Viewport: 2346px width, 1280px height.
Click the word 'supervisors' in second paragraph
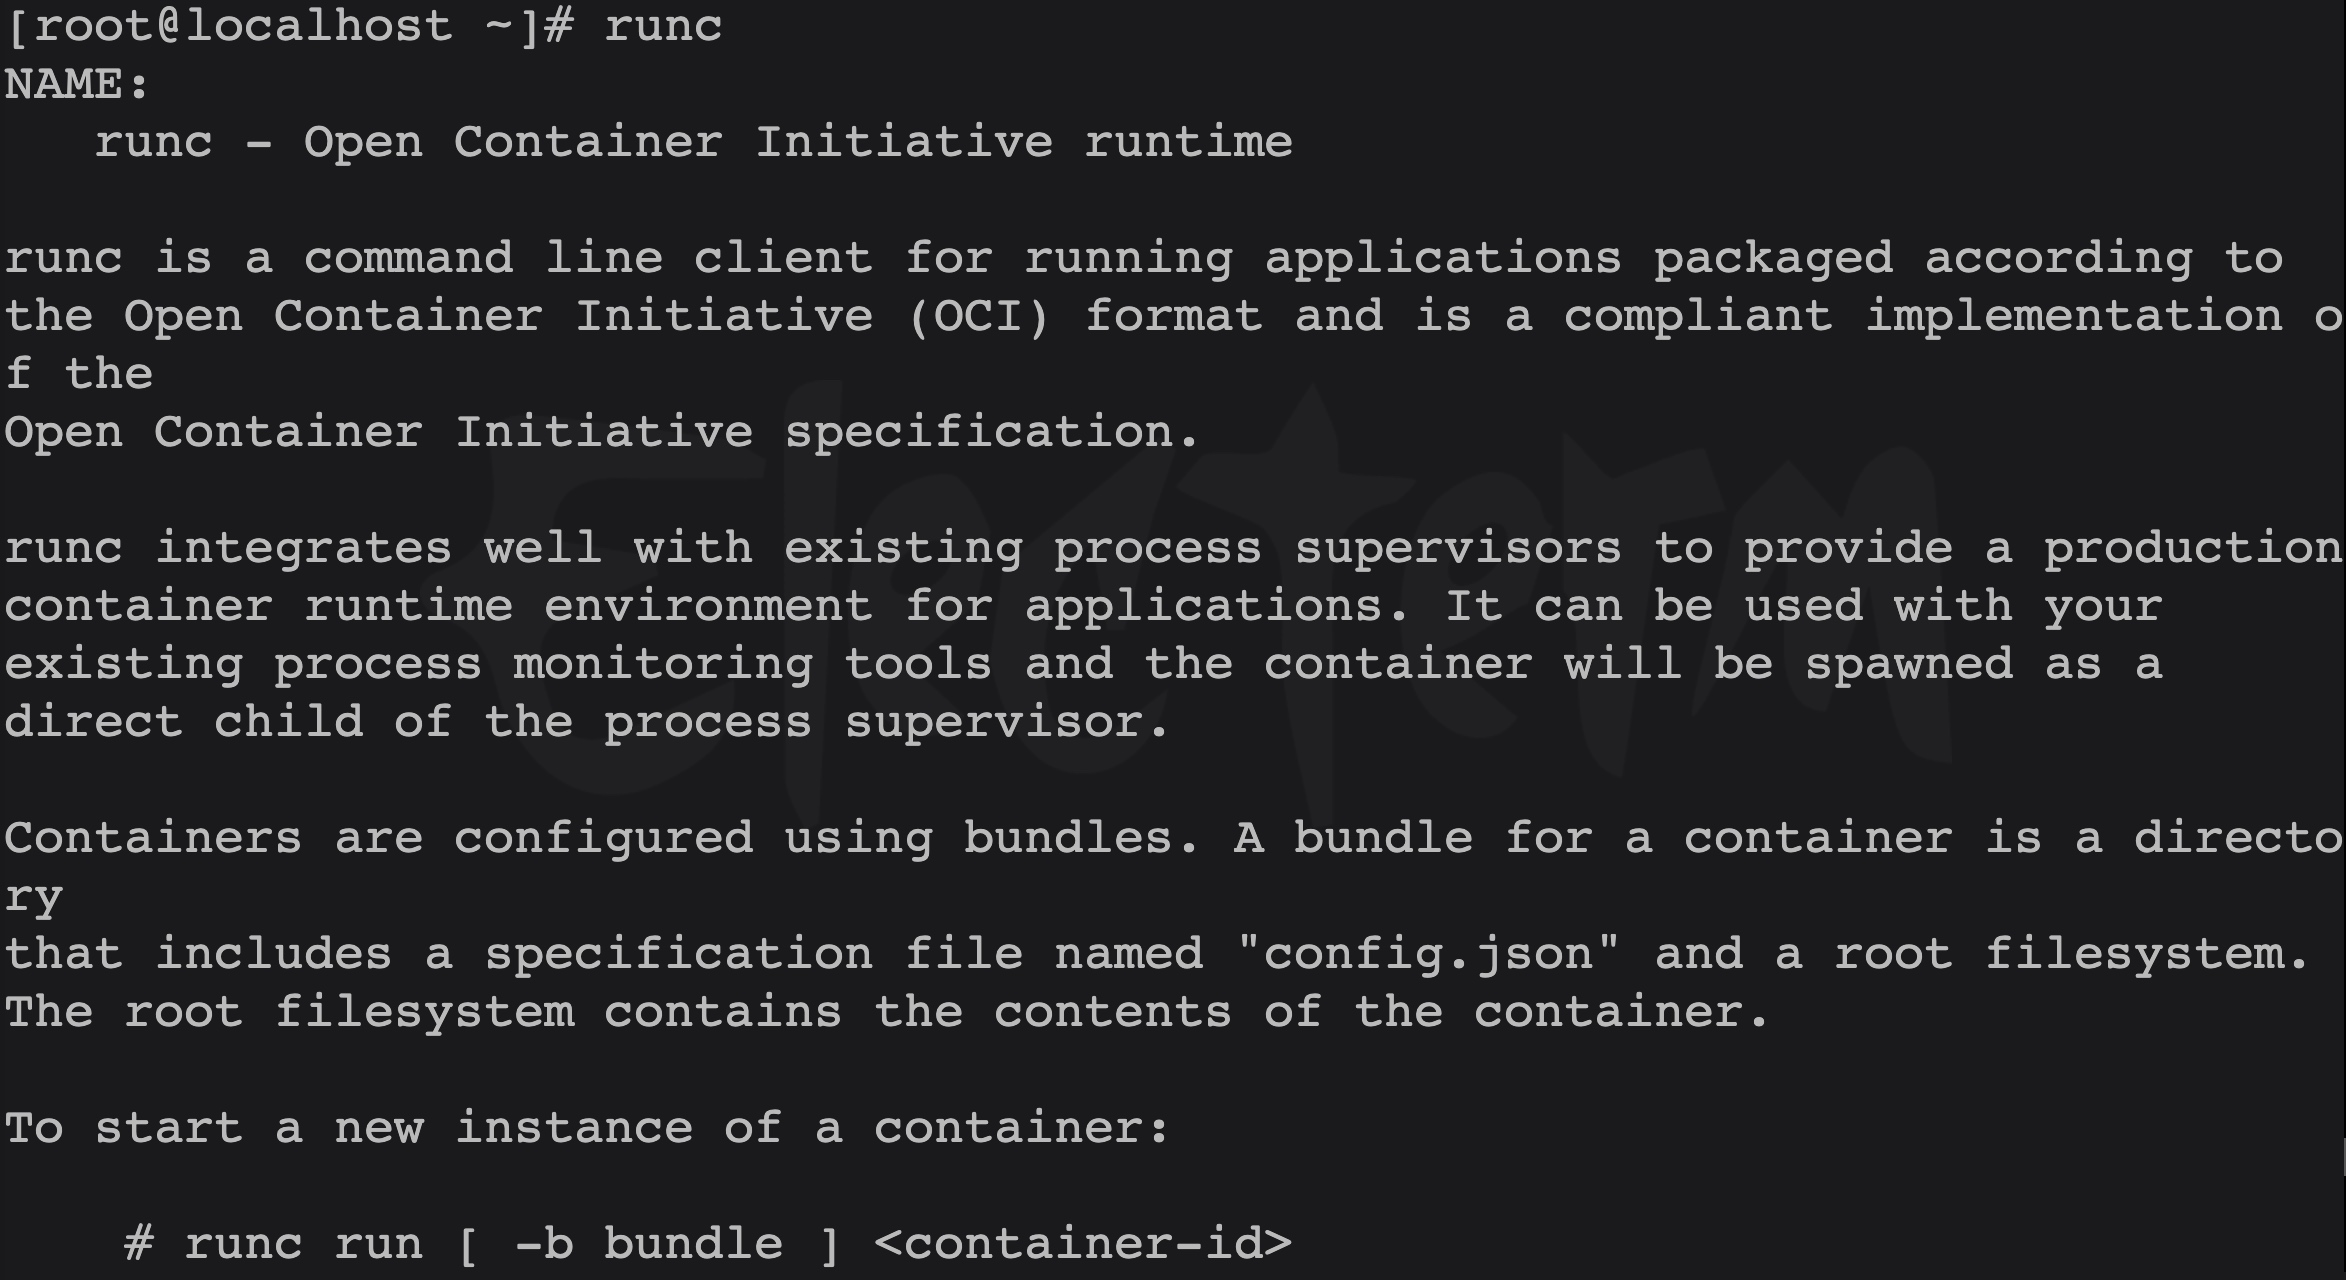pos(1458,548)
